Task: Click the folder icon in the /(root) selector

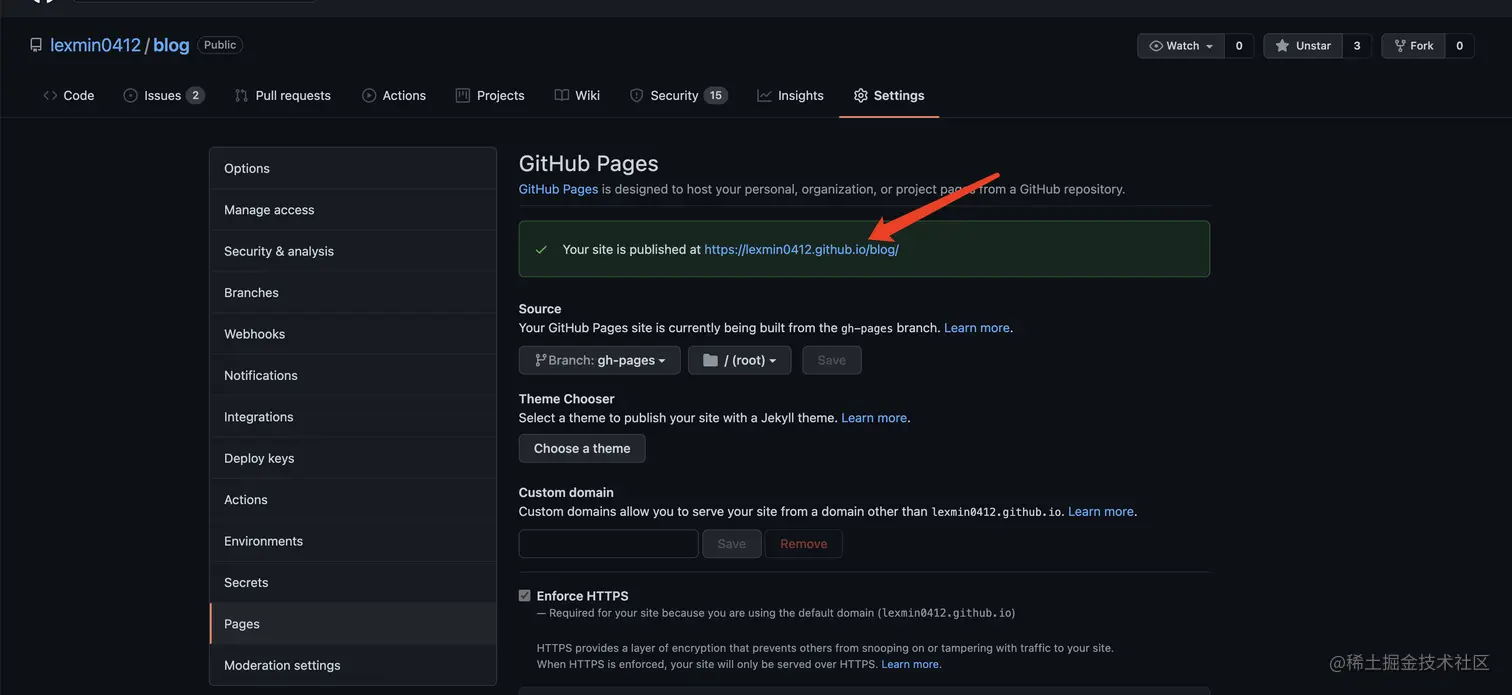Action: [x=710, y=360]
